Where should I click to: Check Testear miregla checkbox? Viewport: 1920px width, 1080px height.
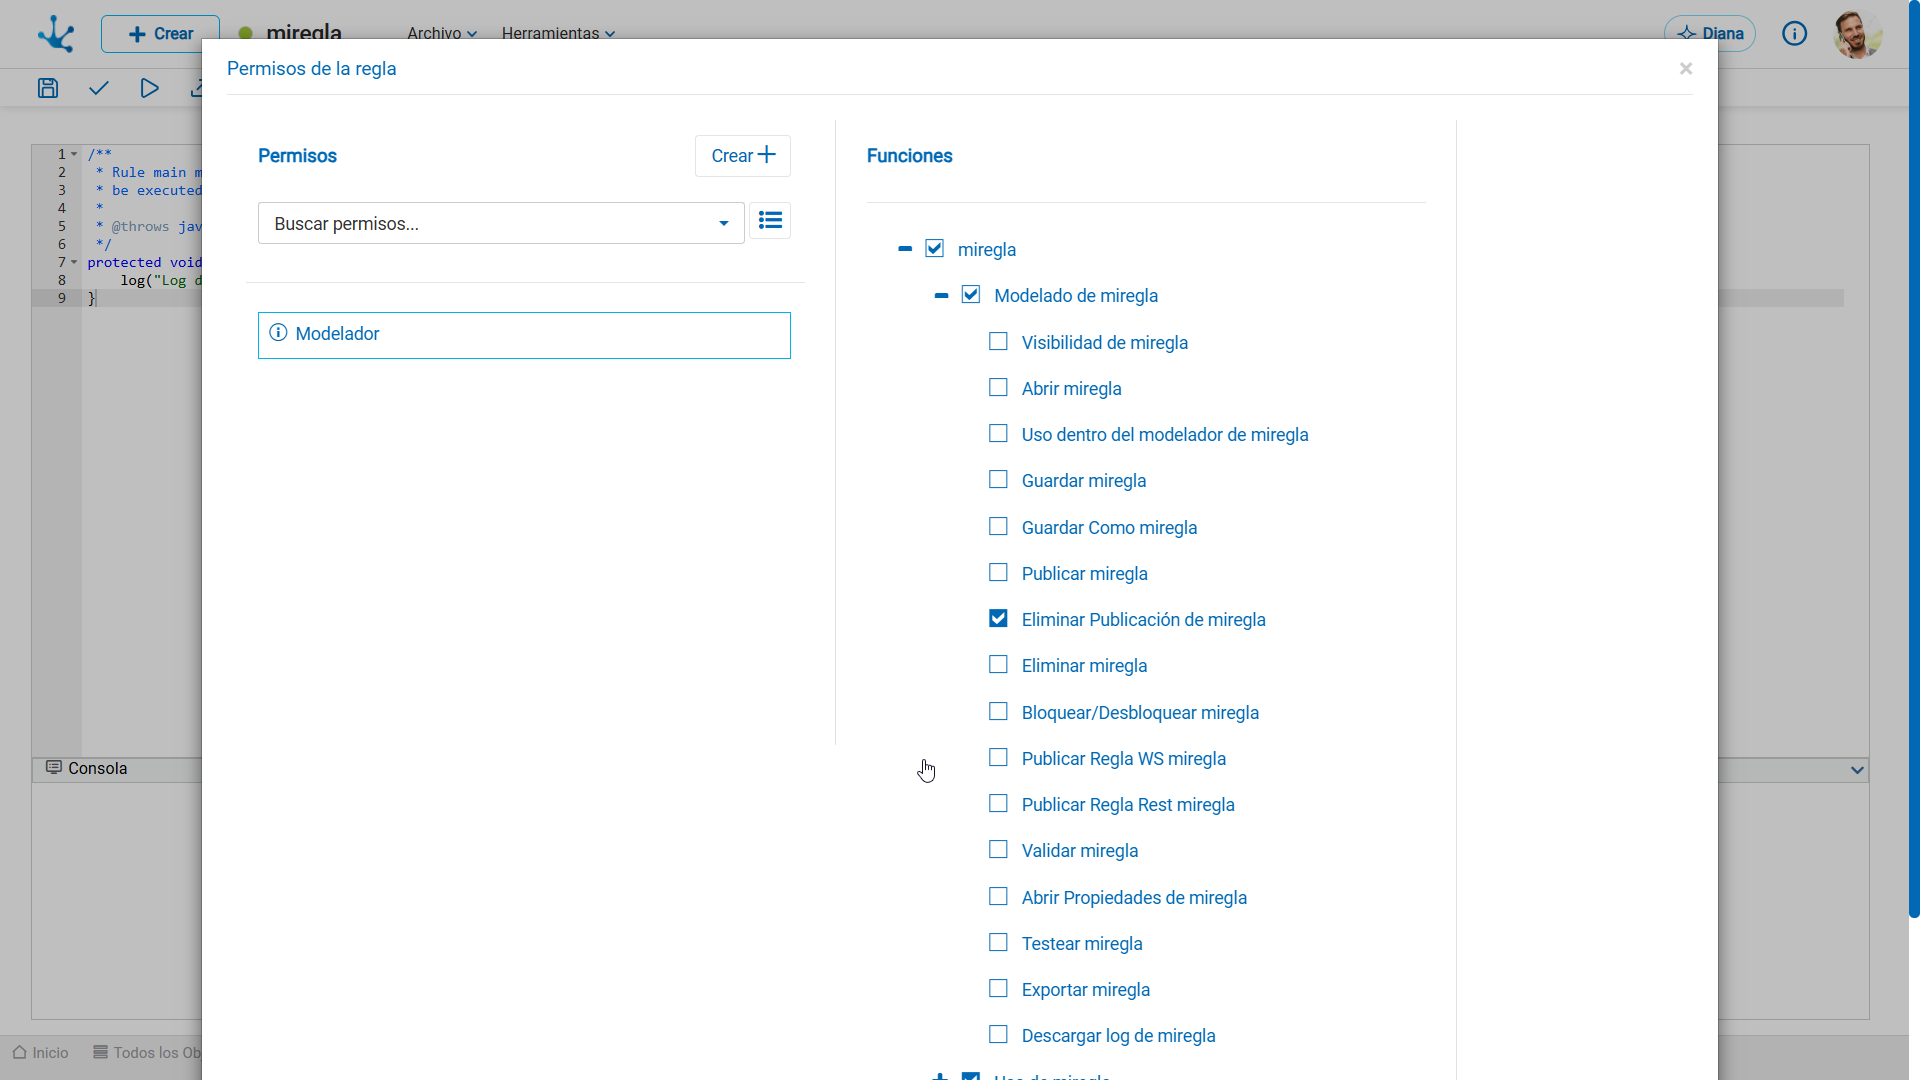click(x=998, y=942)
